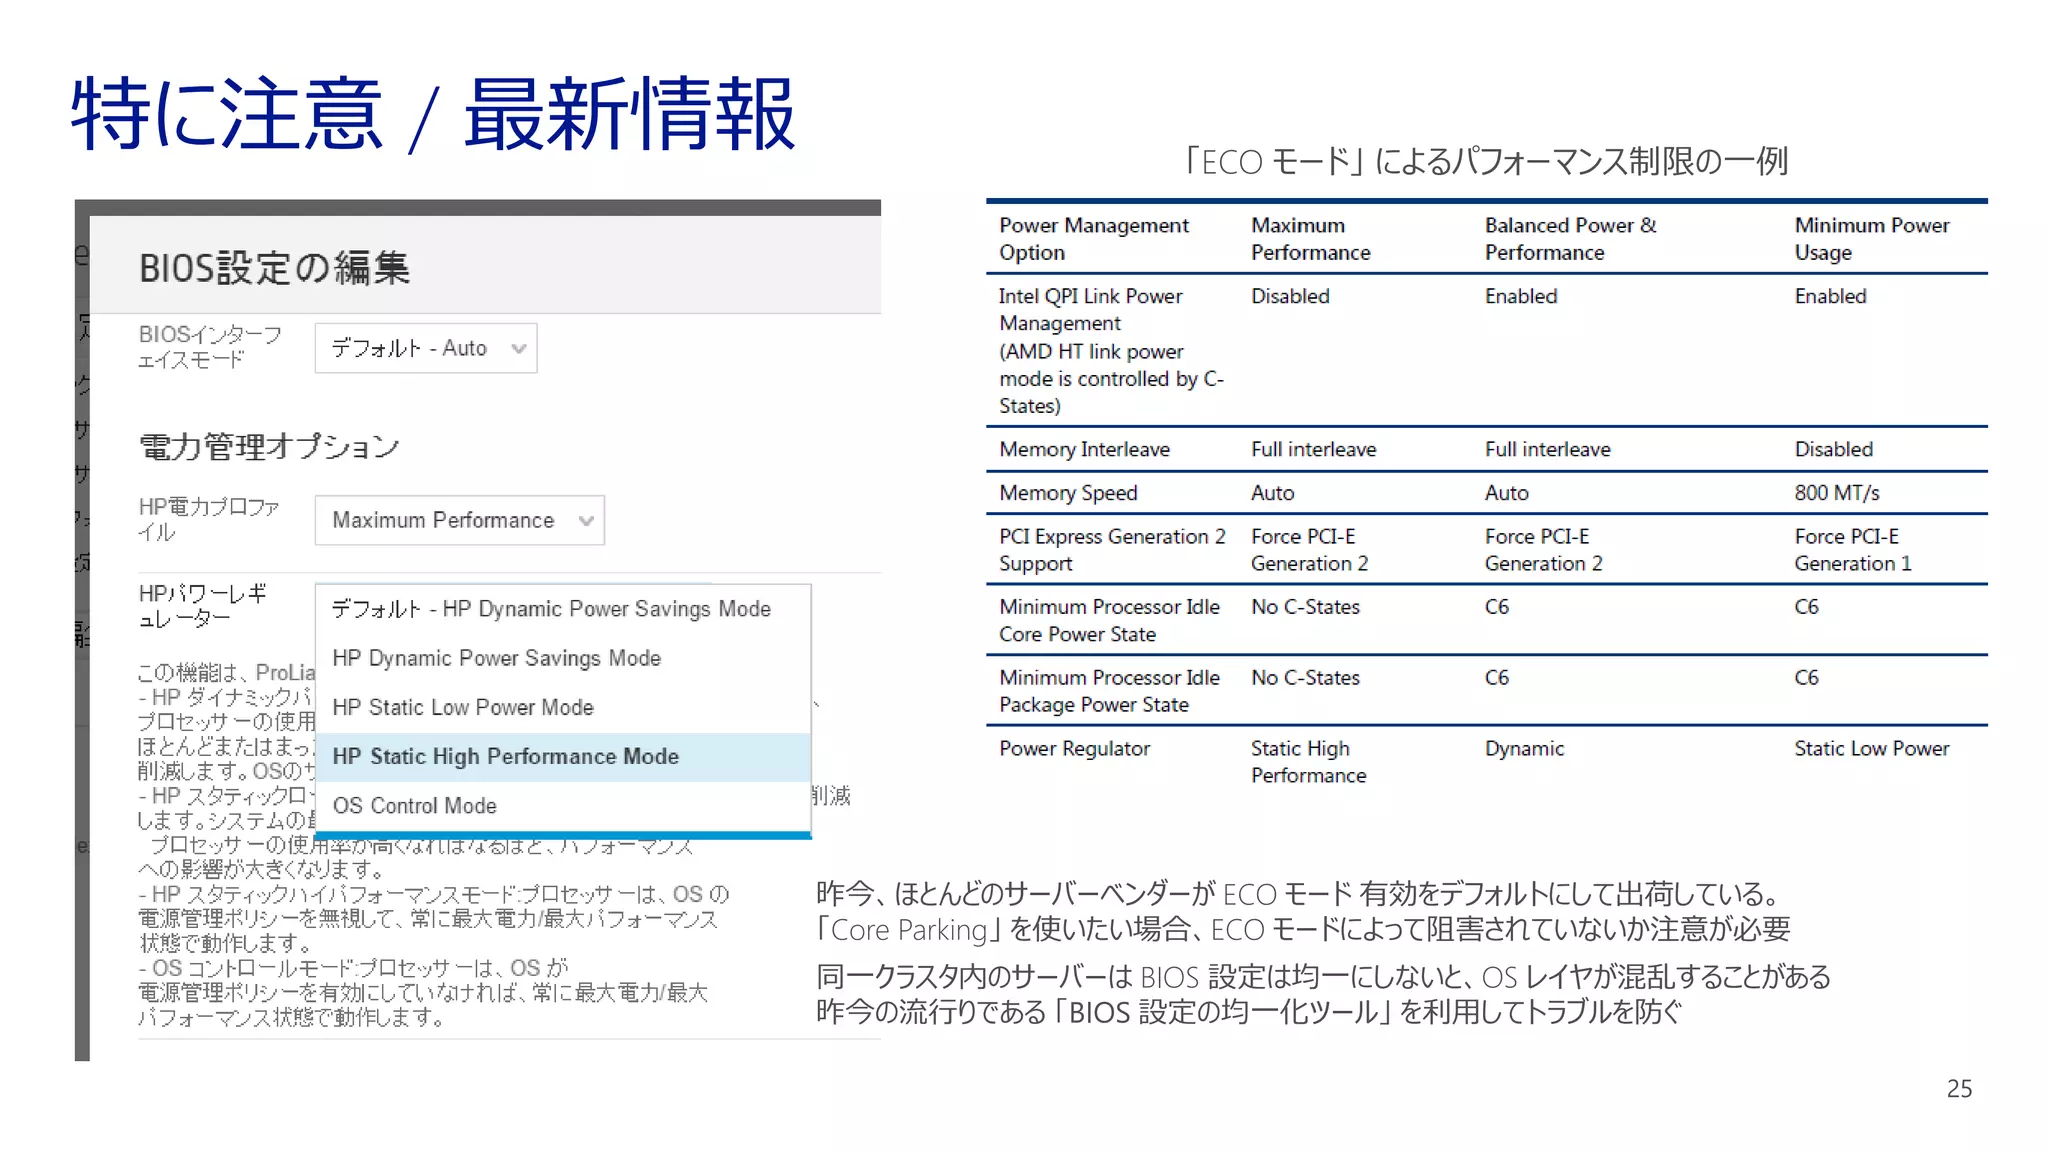Select HP Dynamic Power Savings Mode option

pyautogui.click(x=496, y=658)
